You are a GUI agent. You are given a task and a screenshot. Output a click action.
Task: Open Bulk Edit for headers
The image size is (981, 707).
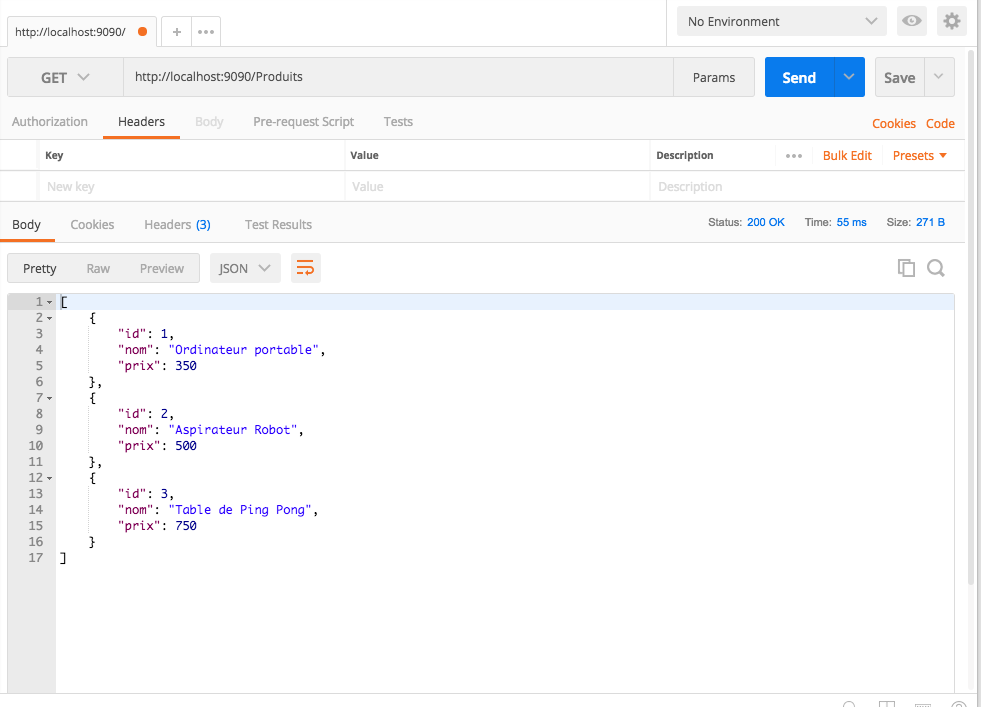coord(847,156)
